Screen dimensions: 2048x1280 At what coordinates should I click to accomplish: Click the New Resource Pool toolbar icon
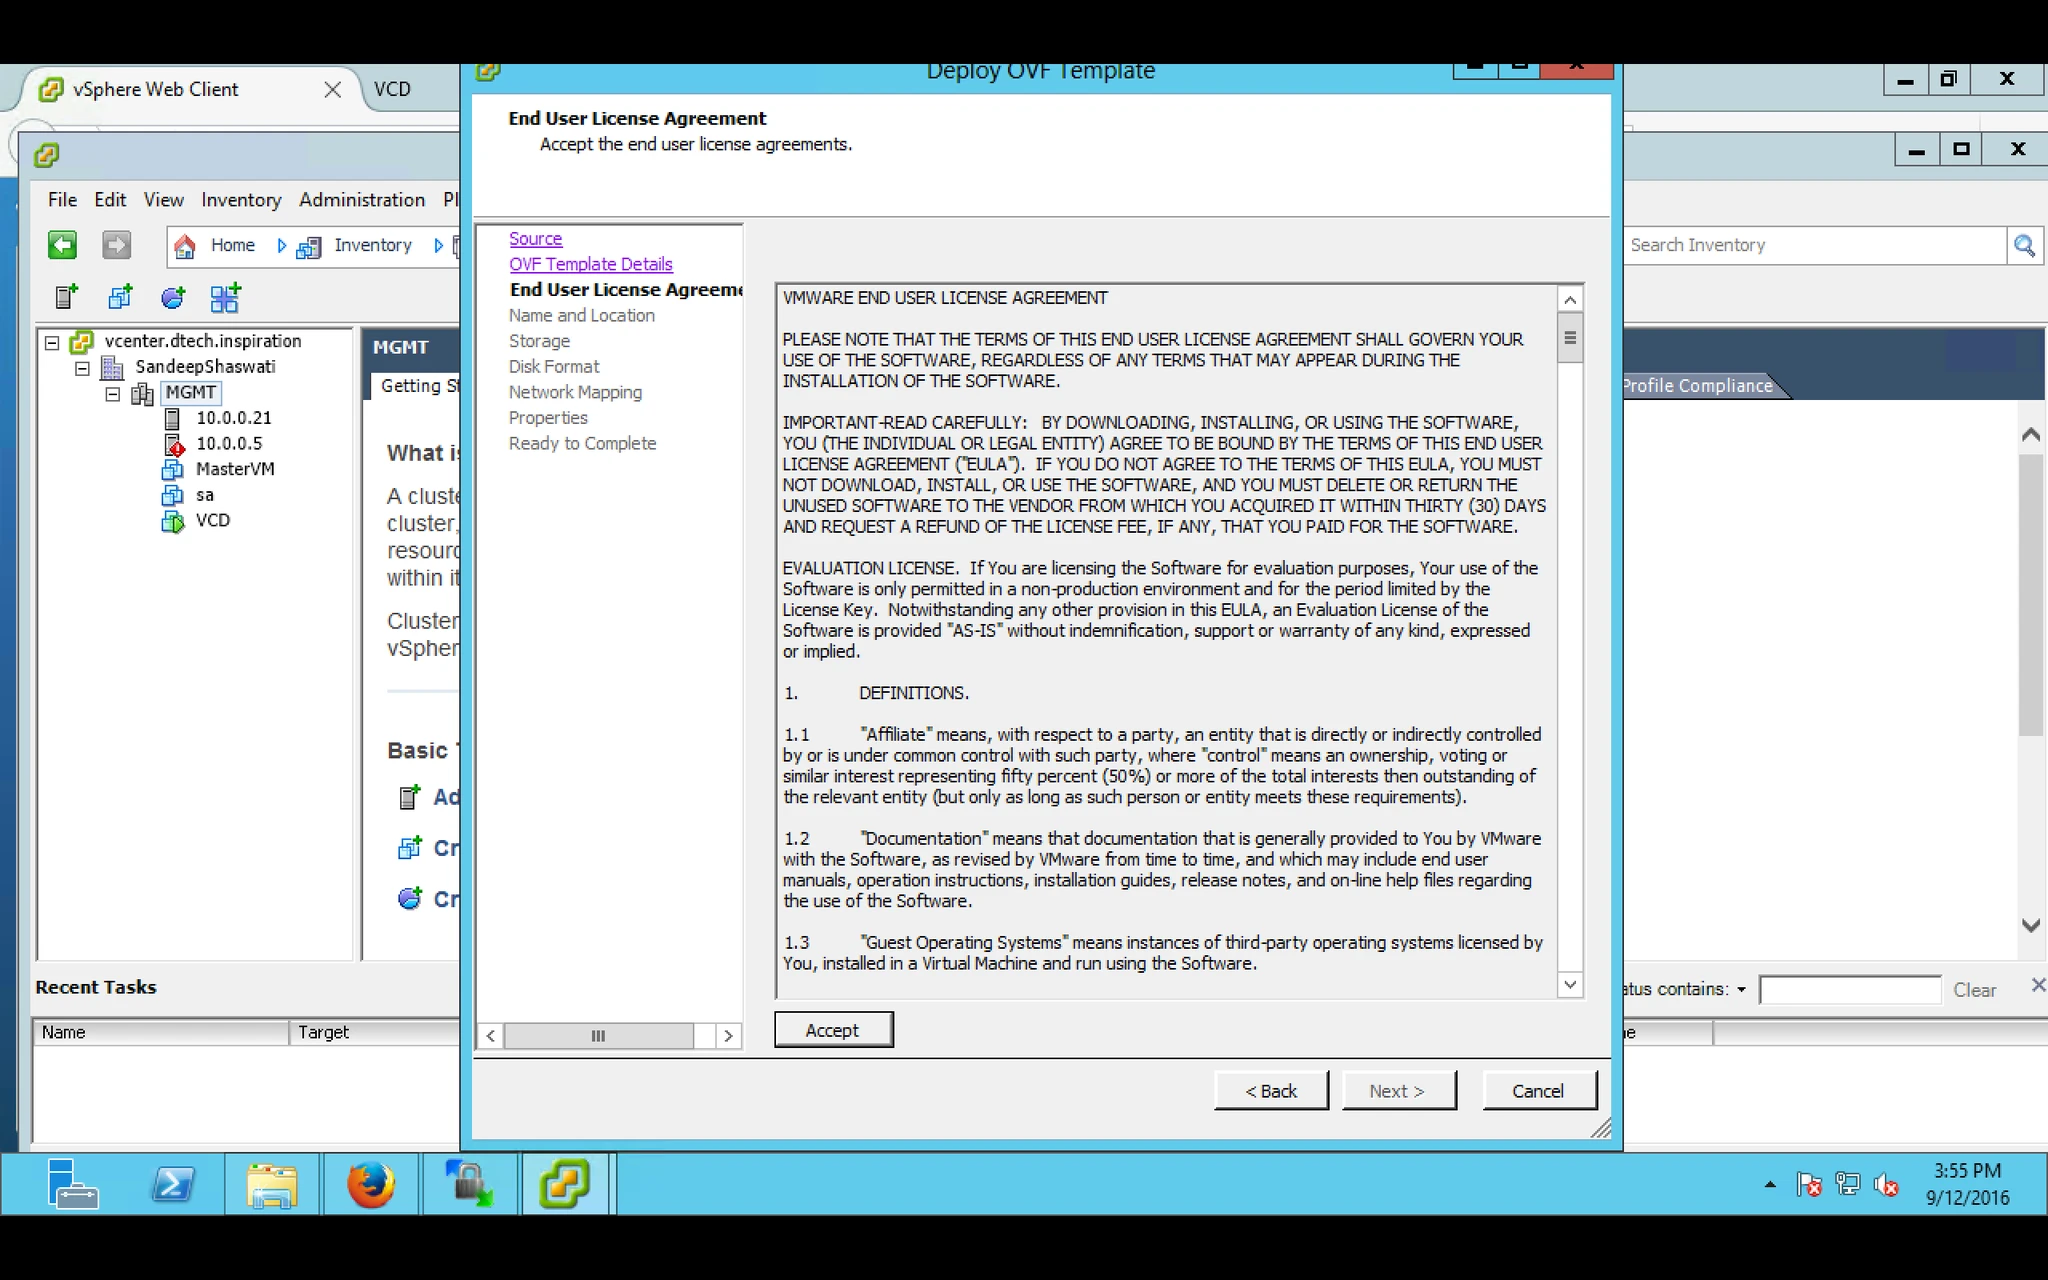tap(172, 297)
